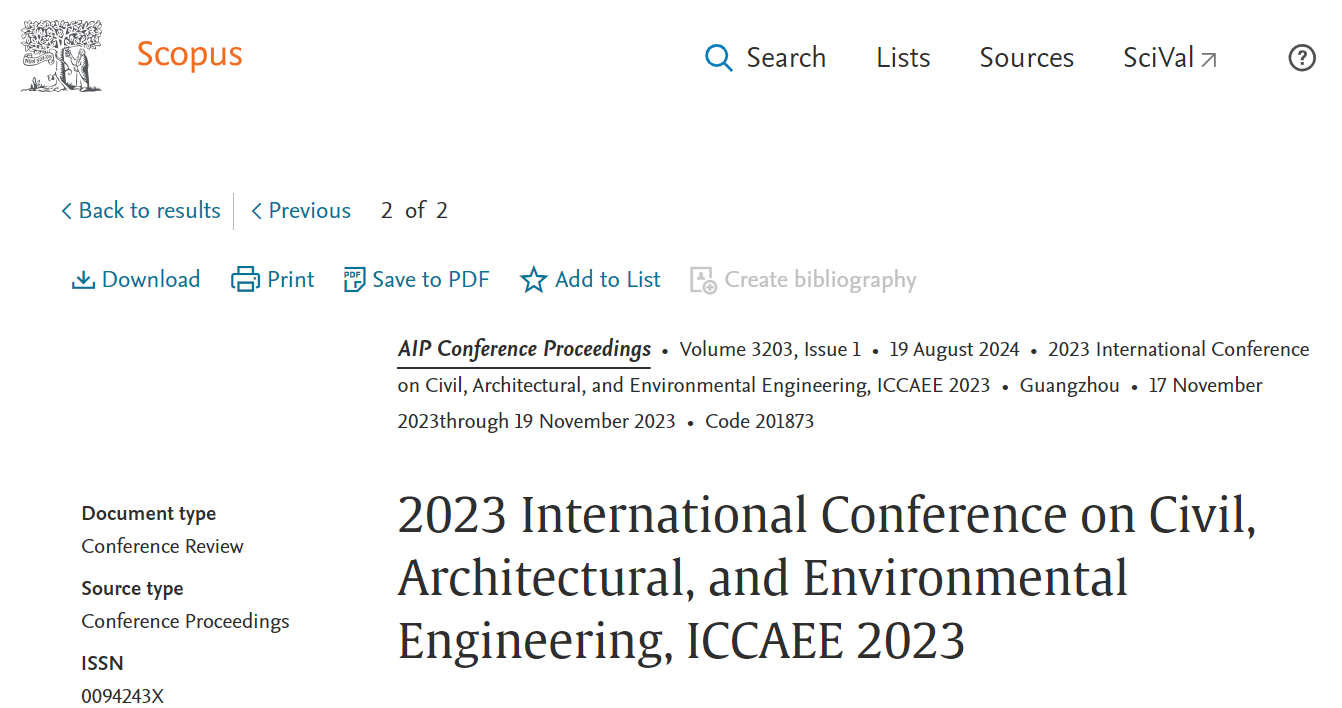The height and width of the screenshot is (708, 1342).
Task: Return with Back to results link
Action: (x=140, y=211)
